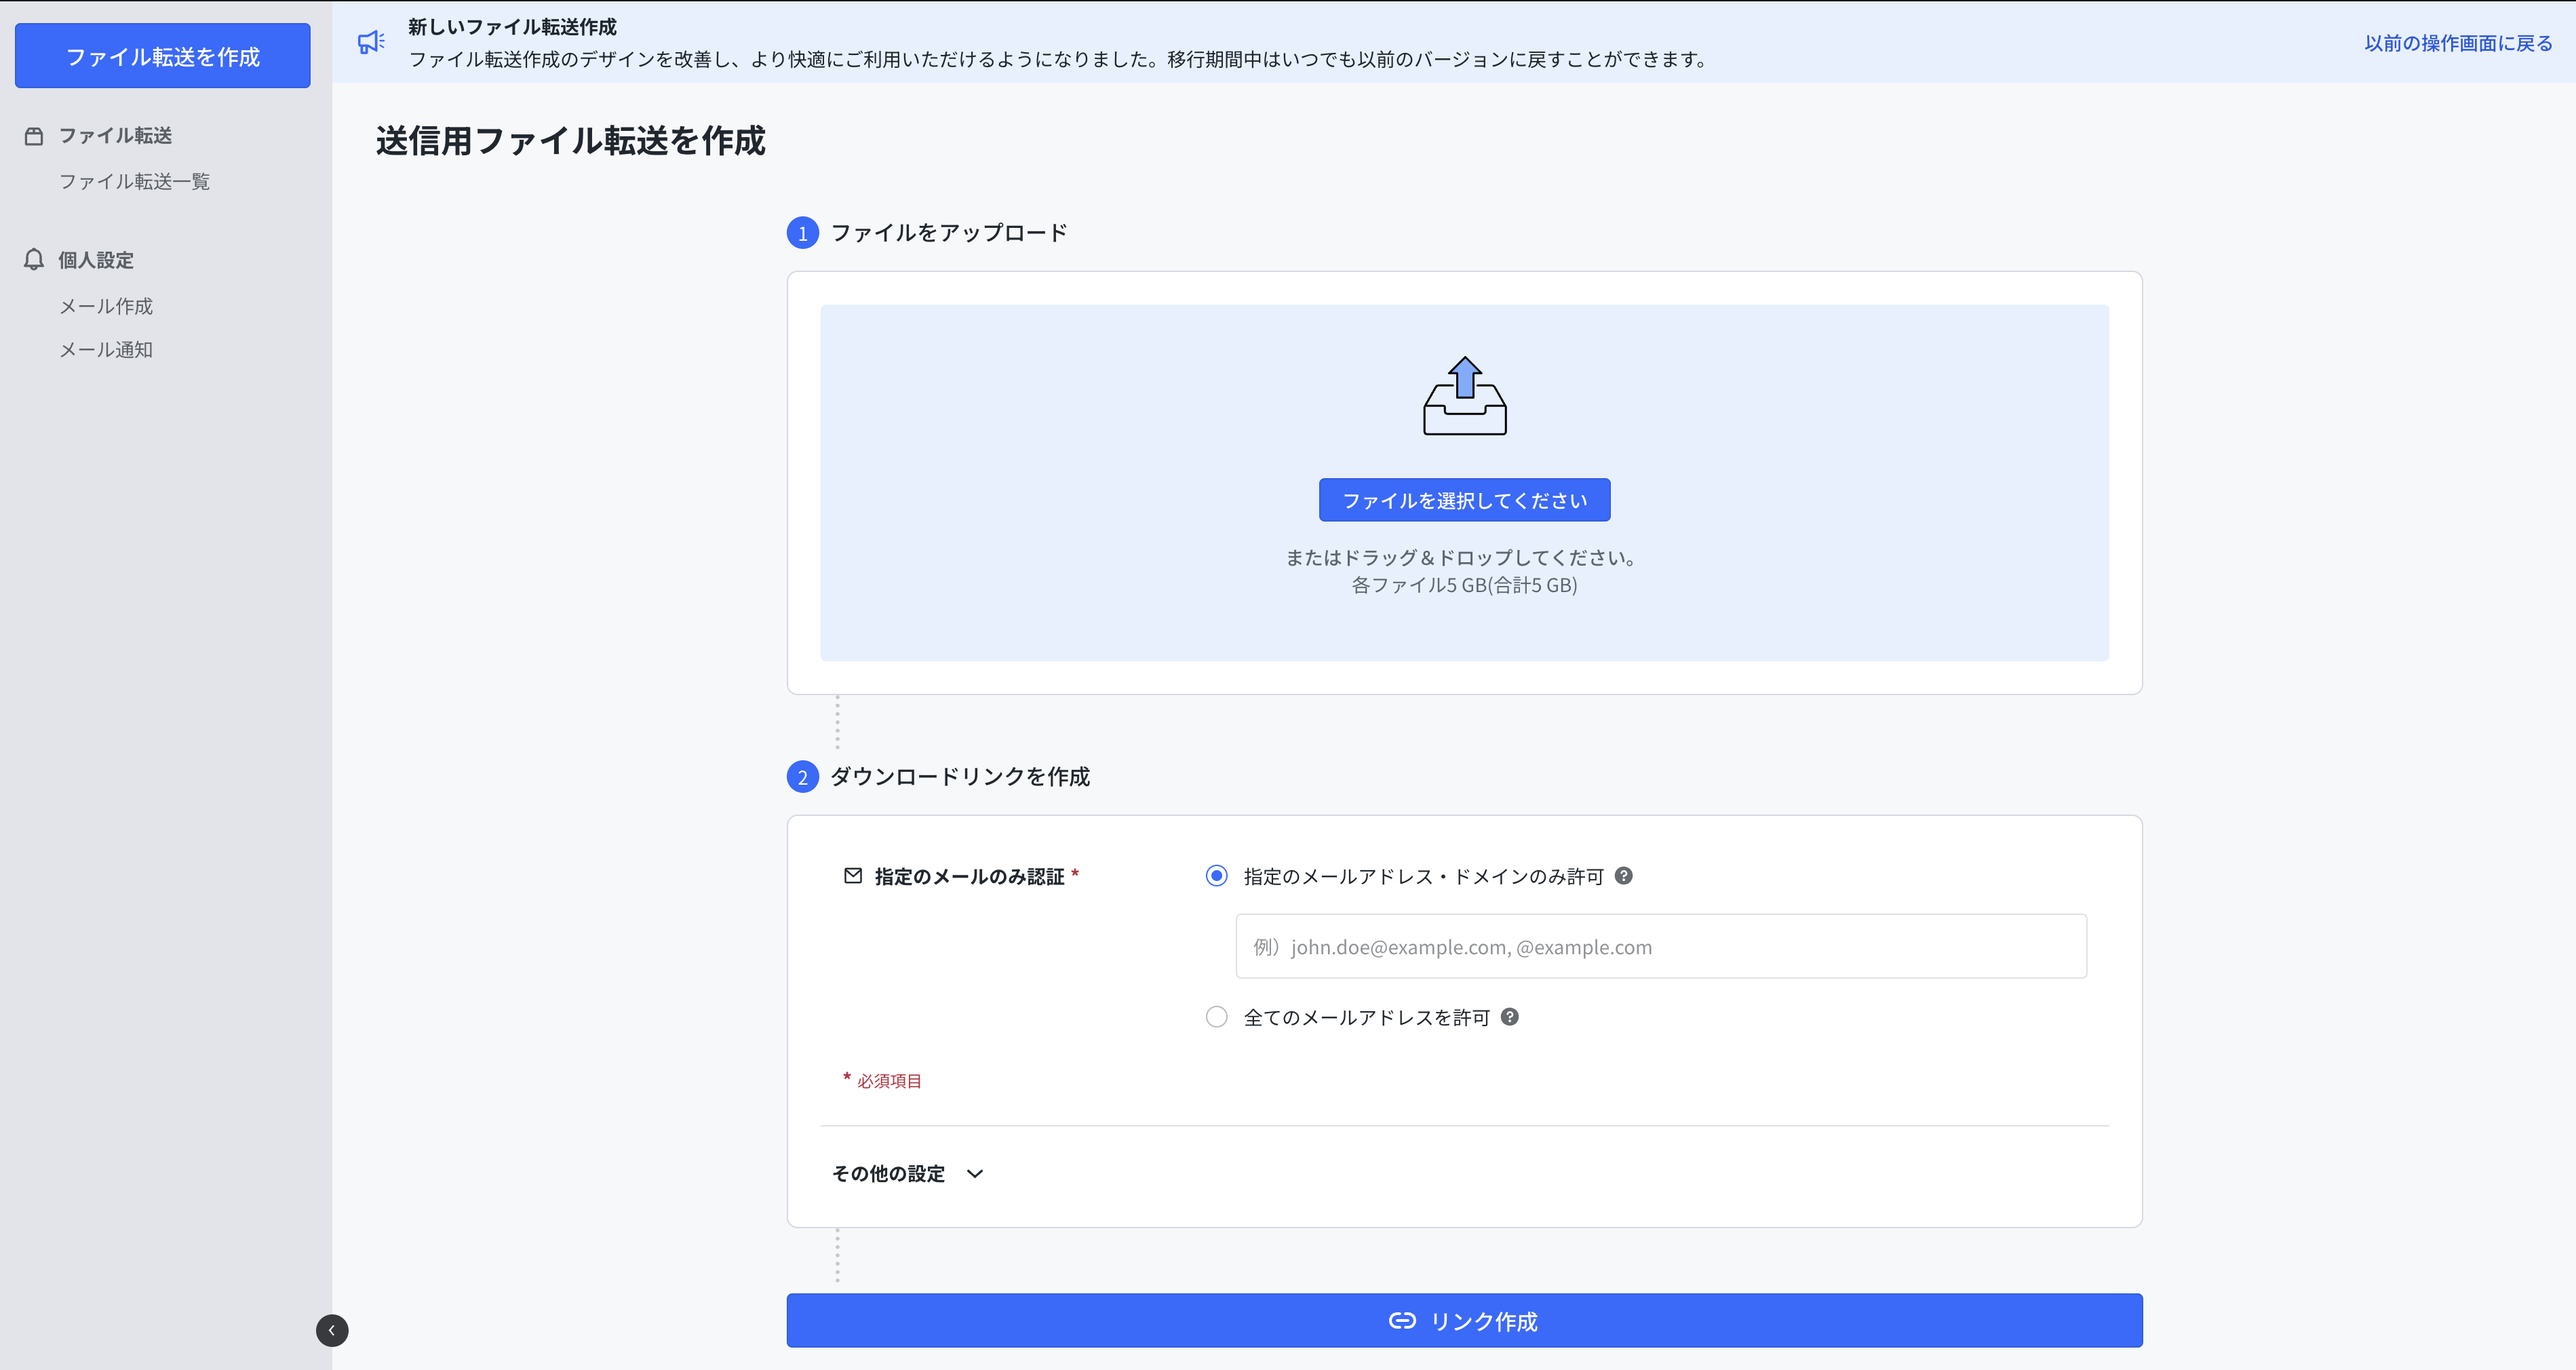Click 新しいファイル転送作成 banner title
Viewport: 2576px width, 1370px height.
[x=512, y=27]
